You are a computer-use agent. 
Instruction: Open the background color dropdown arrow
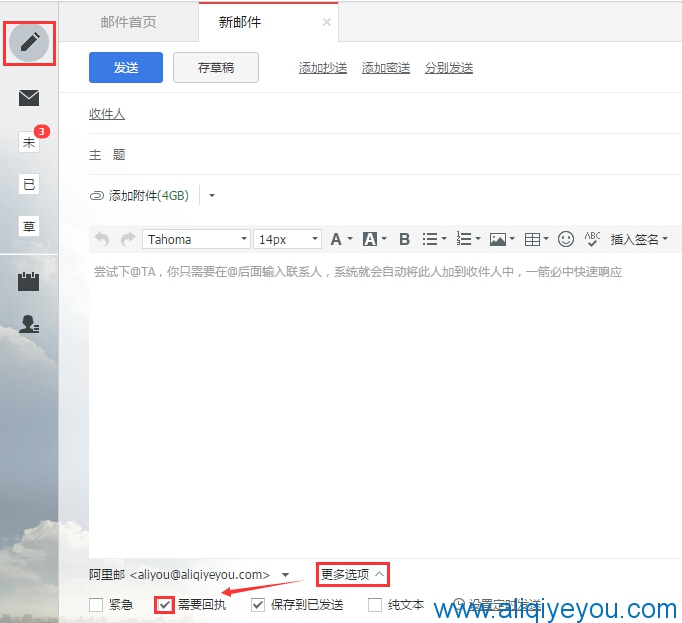(384, 238)
